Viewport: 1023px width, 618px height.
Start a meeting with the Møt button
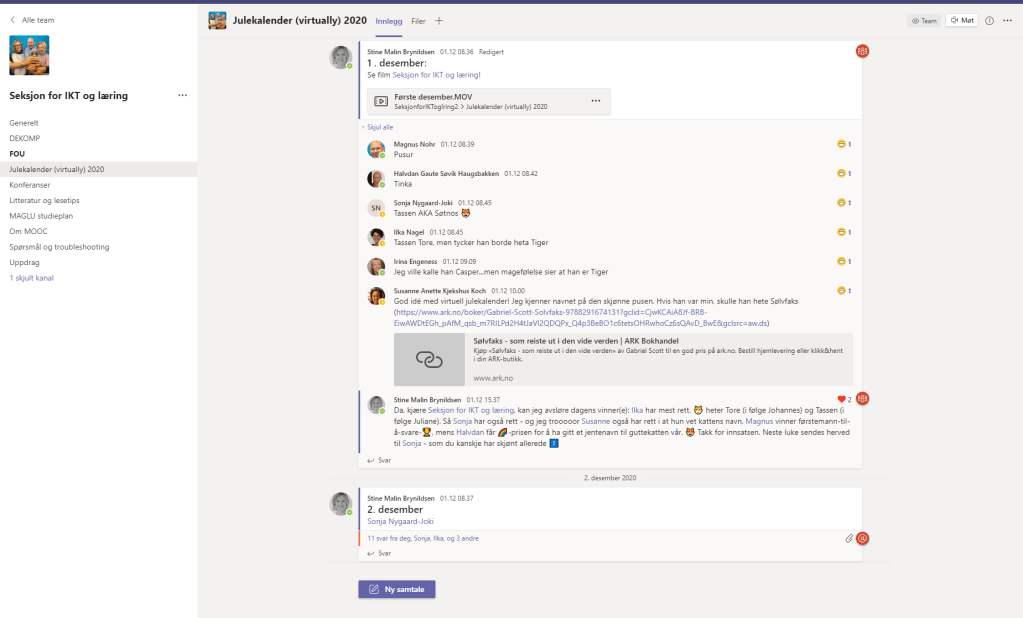click(961, 20)
